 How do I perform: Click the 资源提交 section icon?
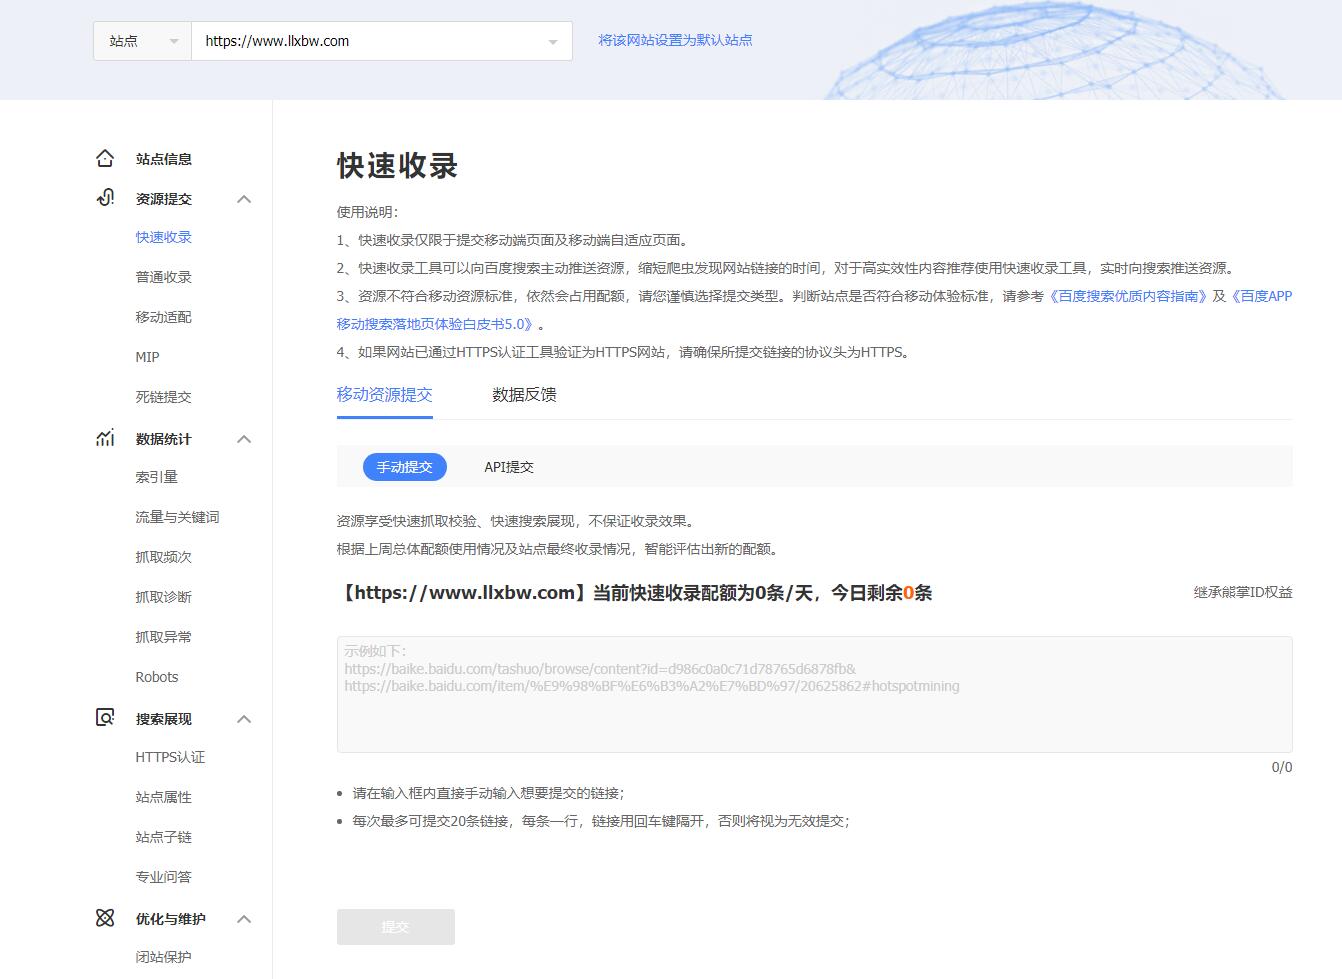(105, 198)
